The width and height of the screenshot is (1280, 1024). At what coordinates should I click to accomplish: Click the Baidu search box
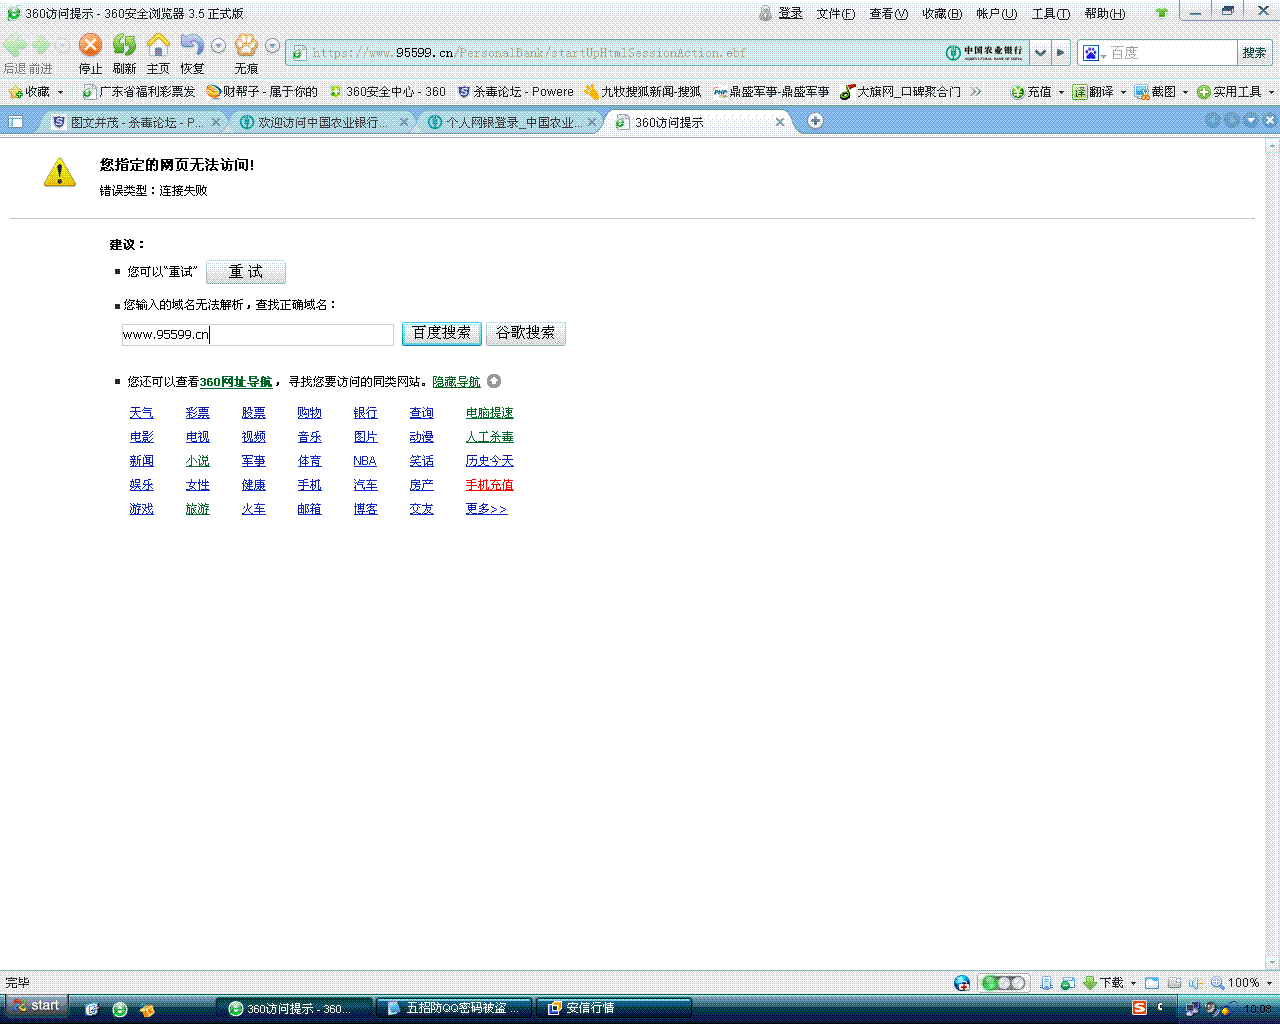1172,53
